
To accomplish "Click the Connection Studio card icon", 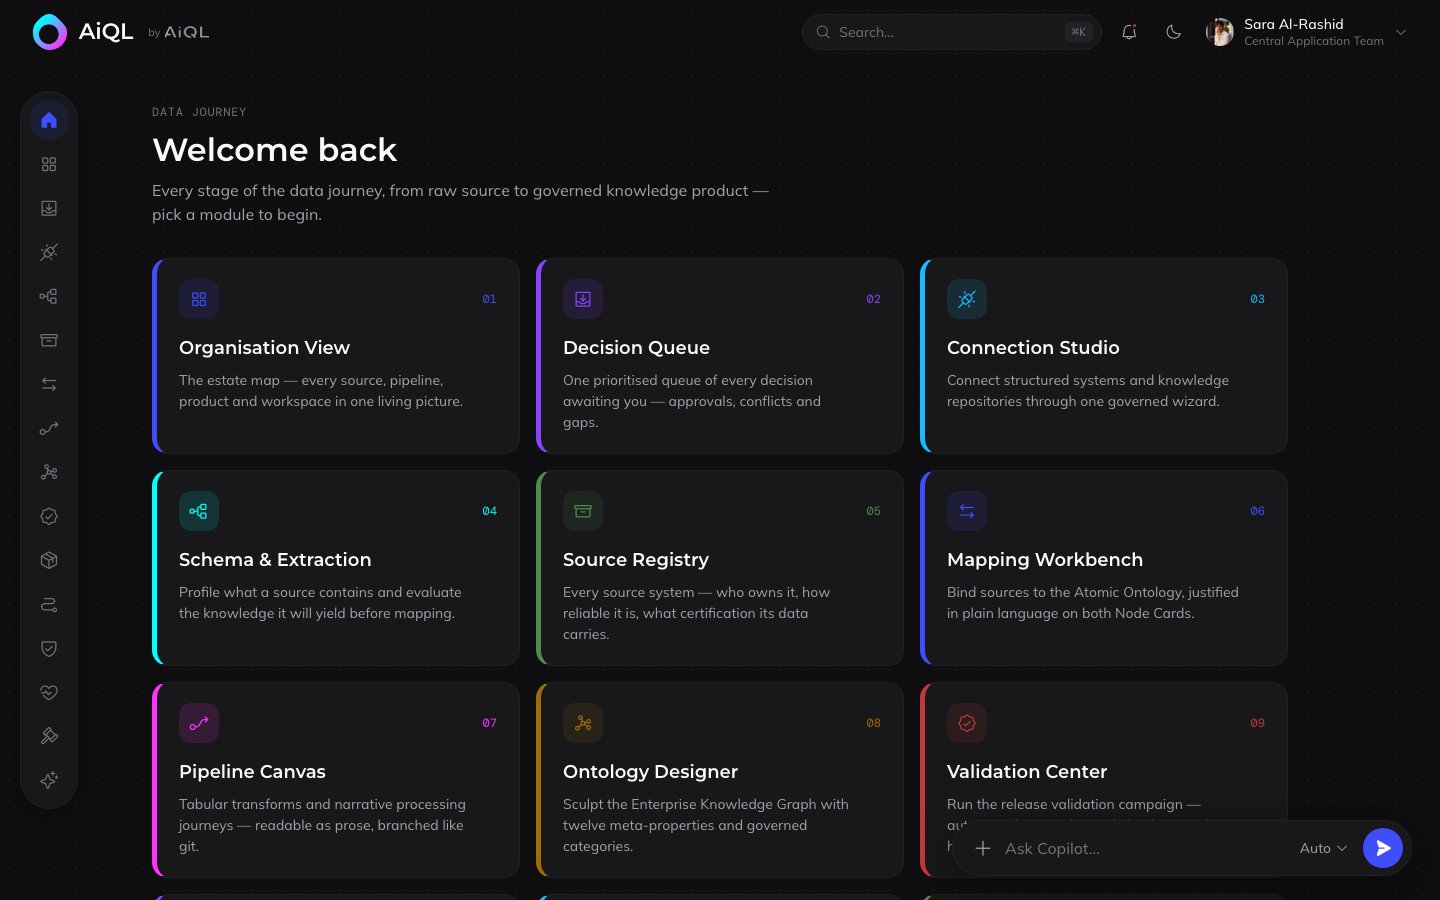I will [967, 299].
